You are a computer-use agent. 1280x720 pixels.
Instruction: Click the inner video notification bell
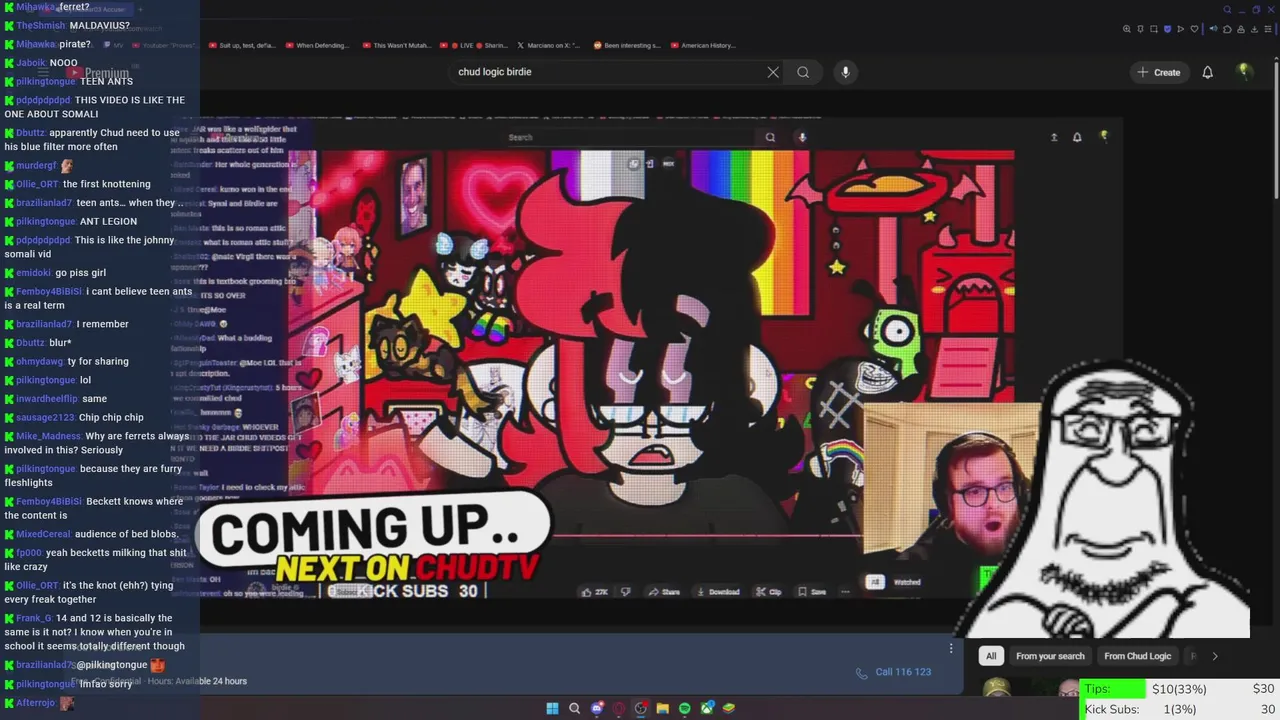click(1077, 137)
